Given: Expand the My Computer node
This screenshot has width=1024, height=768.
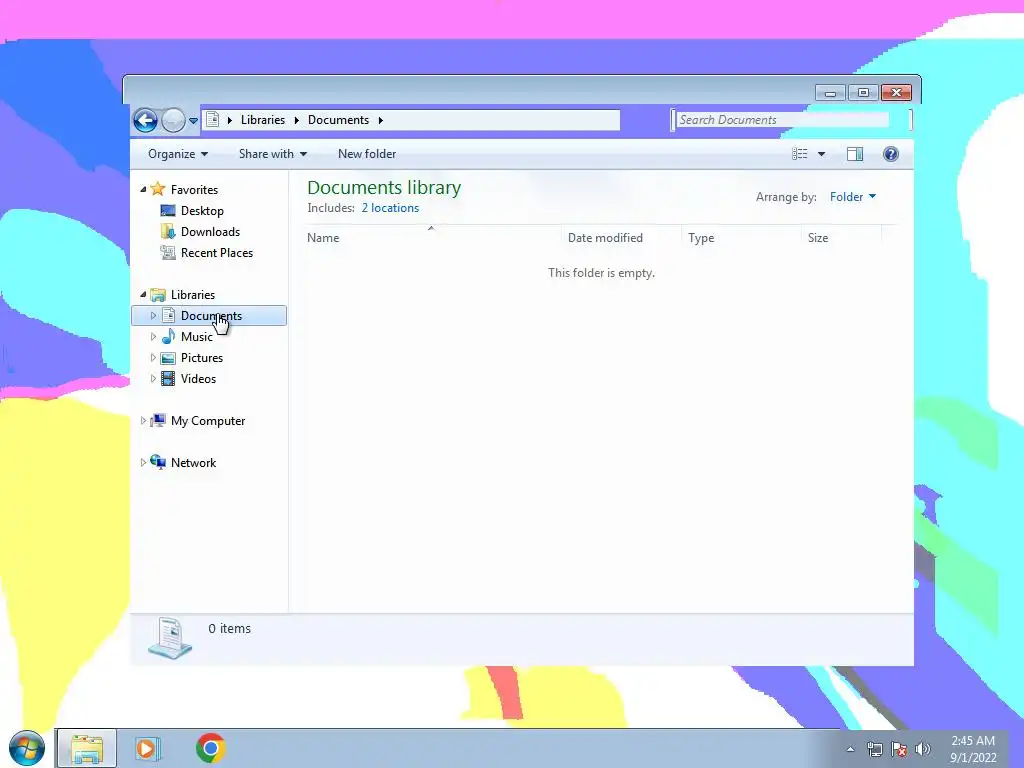Looking at the screenshot, I should pos(143,421).
